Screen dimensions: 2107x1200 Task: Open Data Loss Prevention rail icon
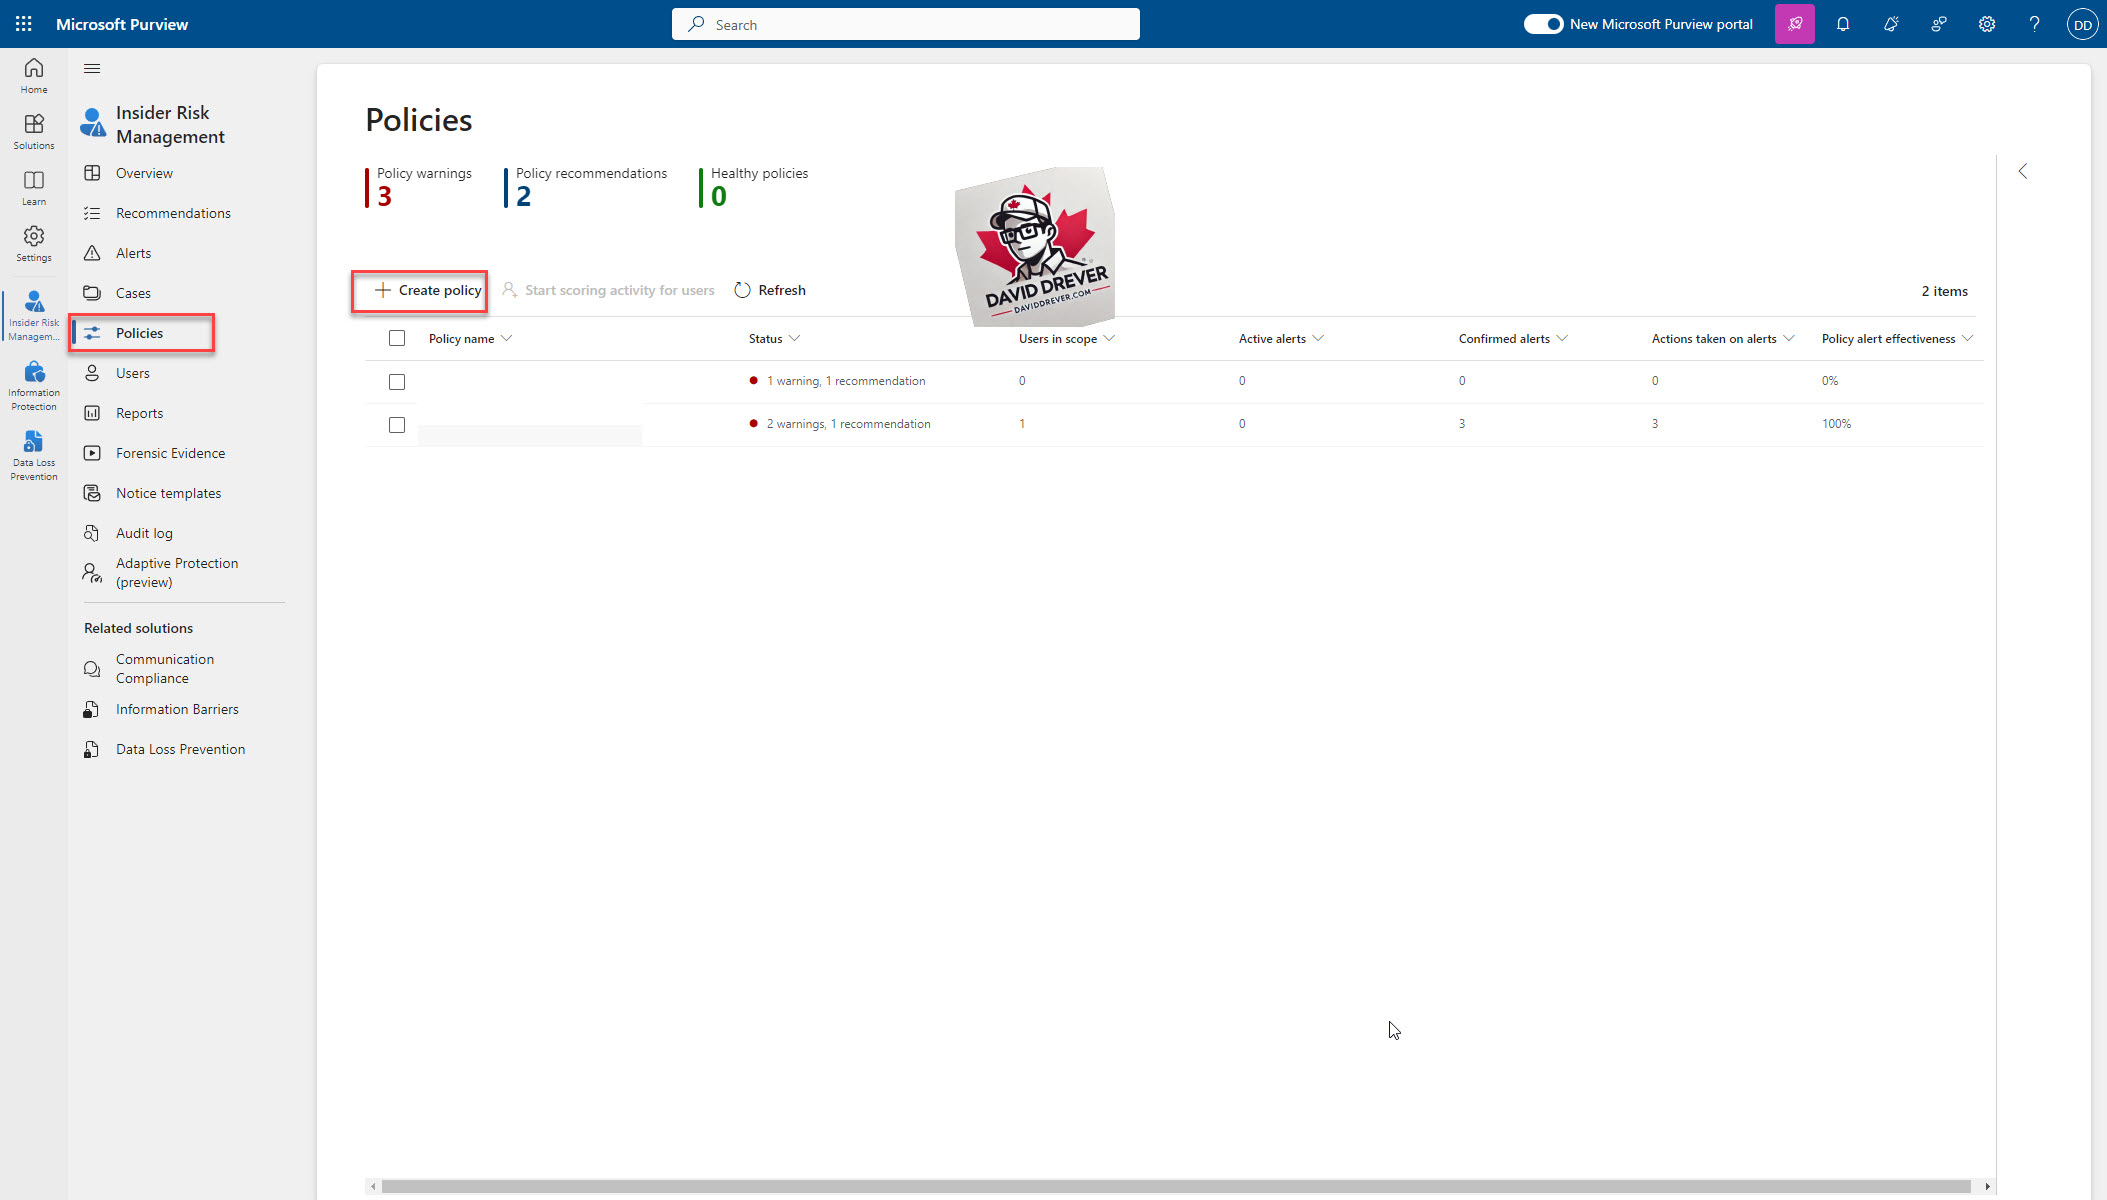(x=34, y=456)
